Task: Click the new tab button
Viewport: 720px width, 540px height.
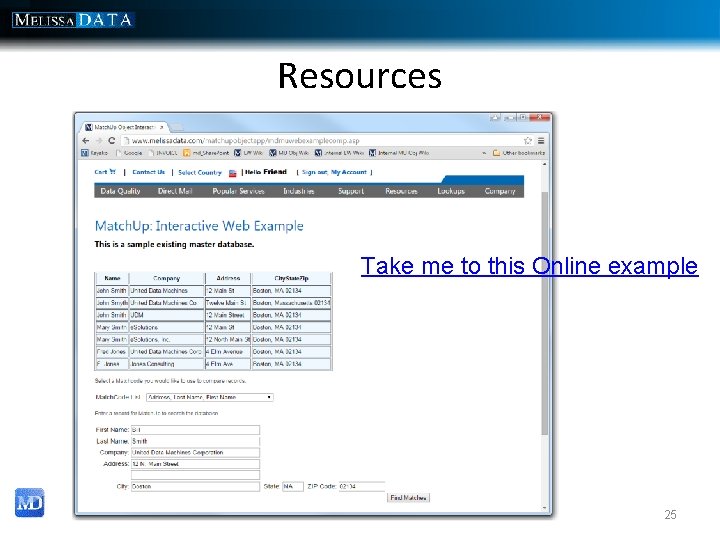Action: click(x=177, y=127)
